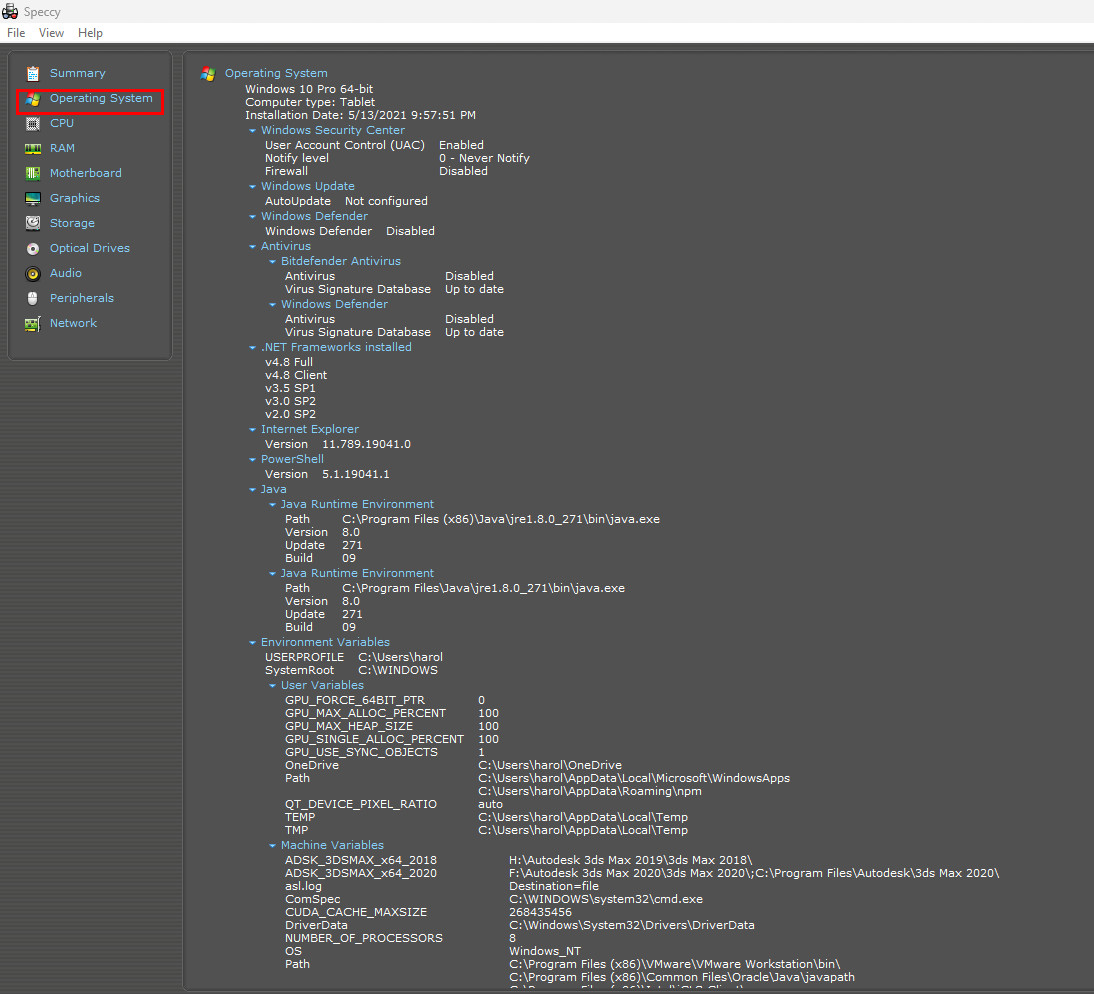Select the Audio speaker icon
Screen dimensions: 1094x994
[x=33, y=273]
